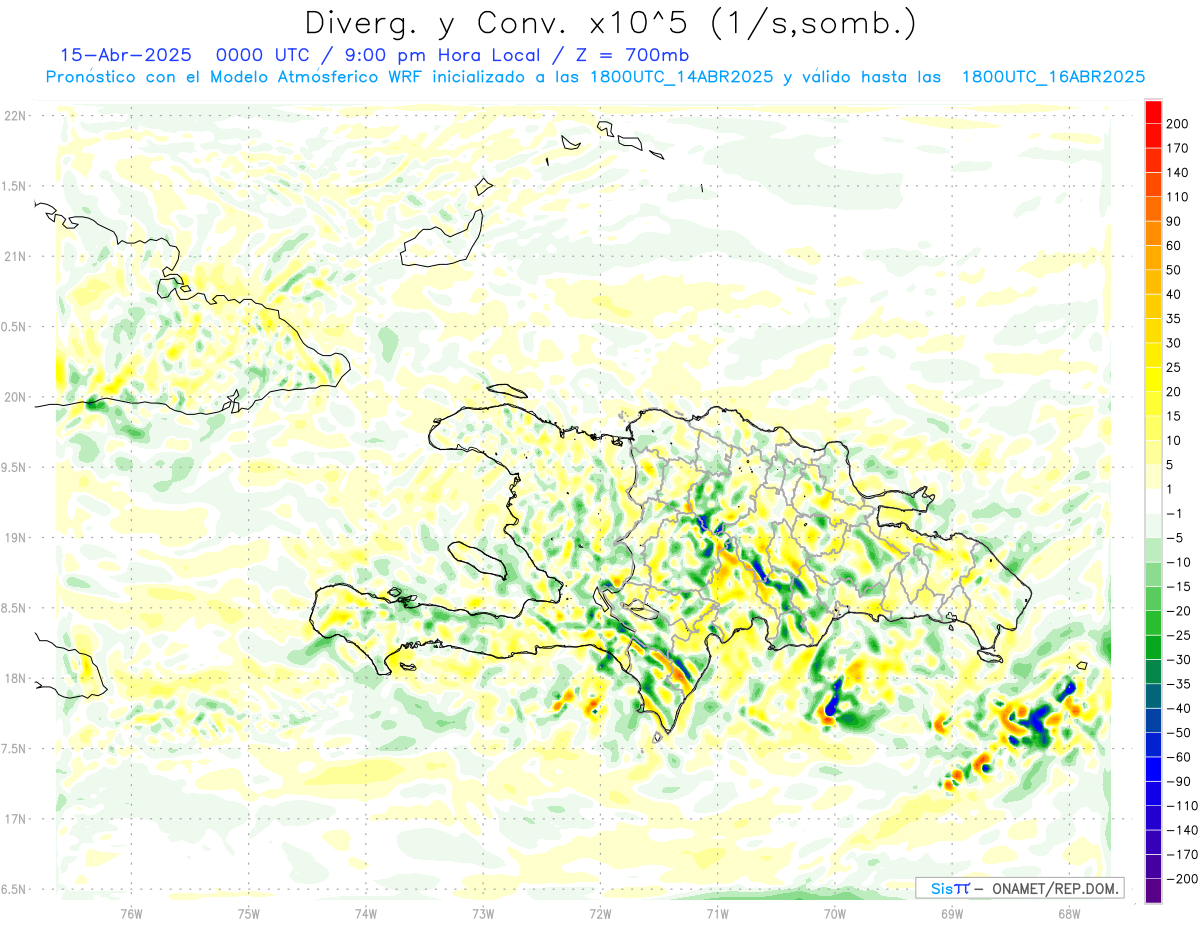Image resolution: width=1200 pixels, height=927 pixels.
Task: Click the 'SisTT - ONAMET/REP.DOM.' credit box
Action: [x=1019, y=888]
